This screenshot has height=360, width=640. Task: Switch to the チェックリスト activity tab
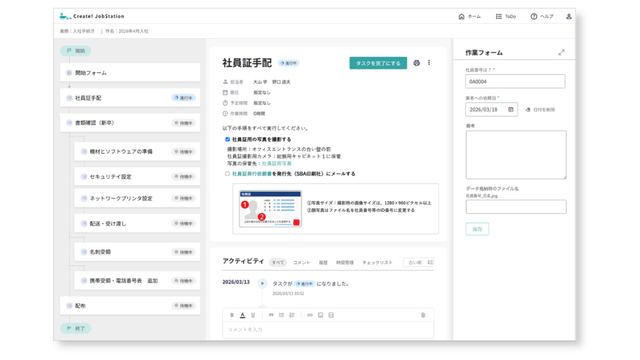pyautogui.click(x=377, y=262)
